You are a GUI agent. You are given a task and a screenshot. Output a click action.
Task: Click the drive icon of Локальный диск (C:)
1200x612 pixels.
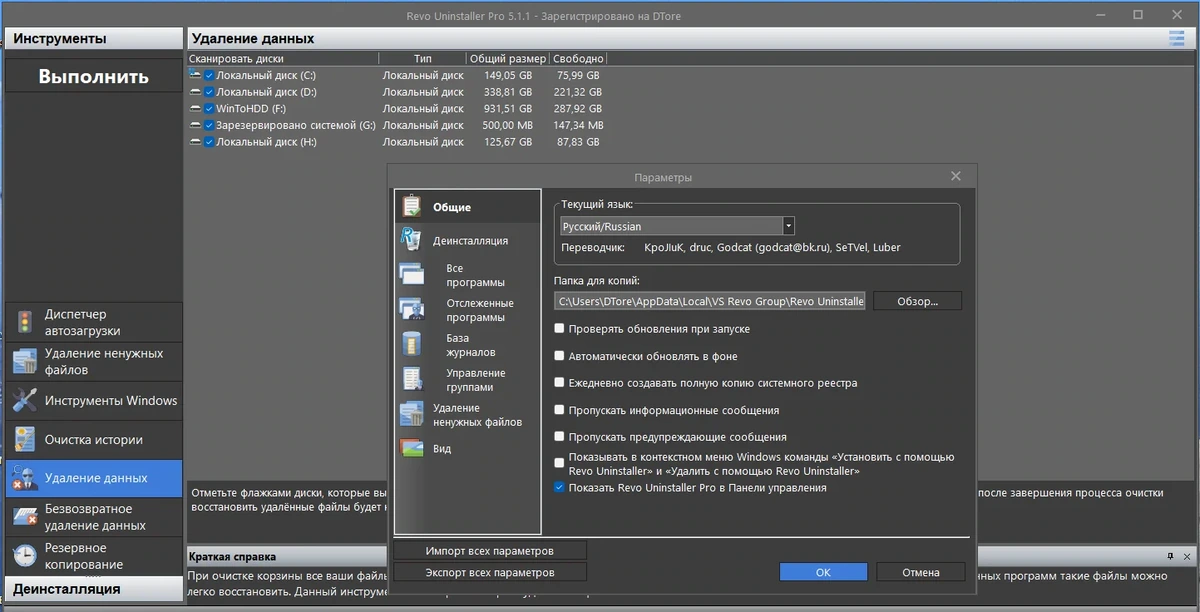(195, 75)
